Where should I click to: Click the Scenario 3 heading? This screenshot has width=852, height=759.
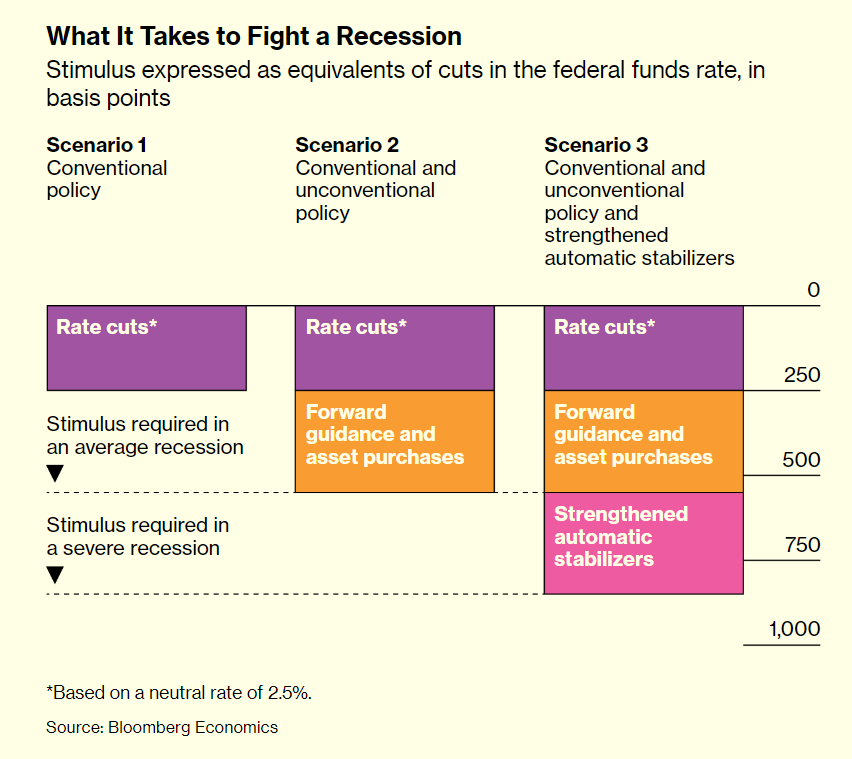tap(596, 145)
